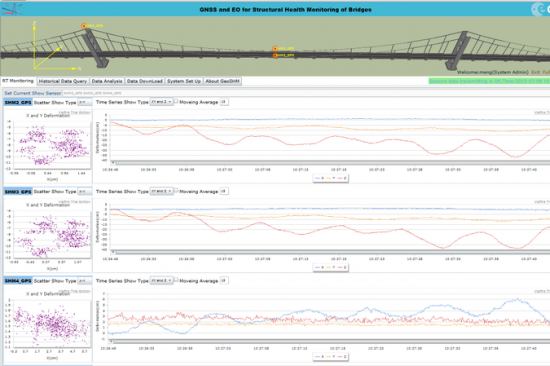Click the Set Current Show Sensor link
This screenshot has height=366, width=550.
tap(33, 93)
